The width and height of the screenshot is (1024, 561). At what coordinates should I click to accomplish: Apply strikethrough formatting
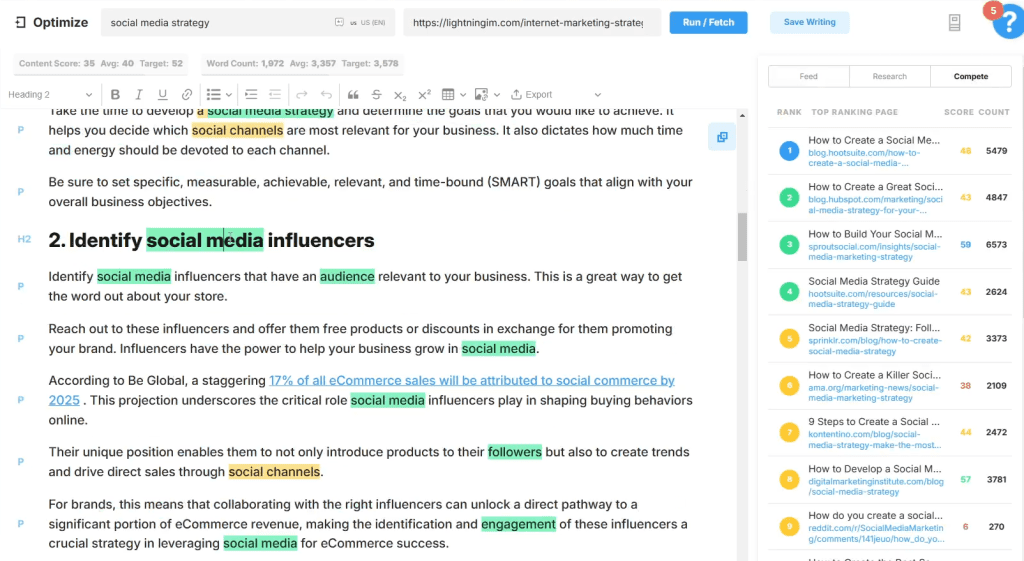376,95
